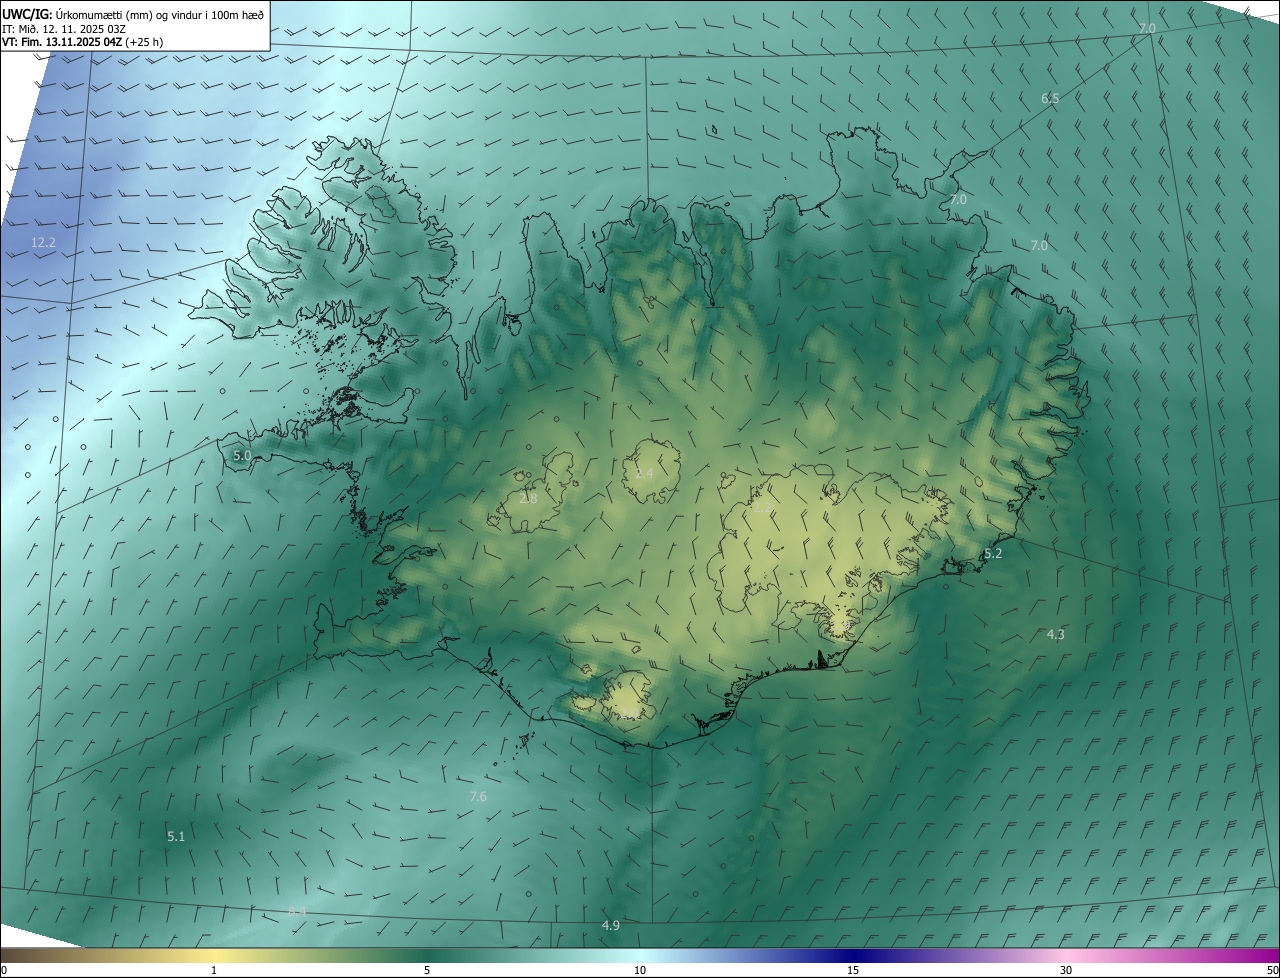
Task: Click the 1 tick on the color scale
Action: 214,970
